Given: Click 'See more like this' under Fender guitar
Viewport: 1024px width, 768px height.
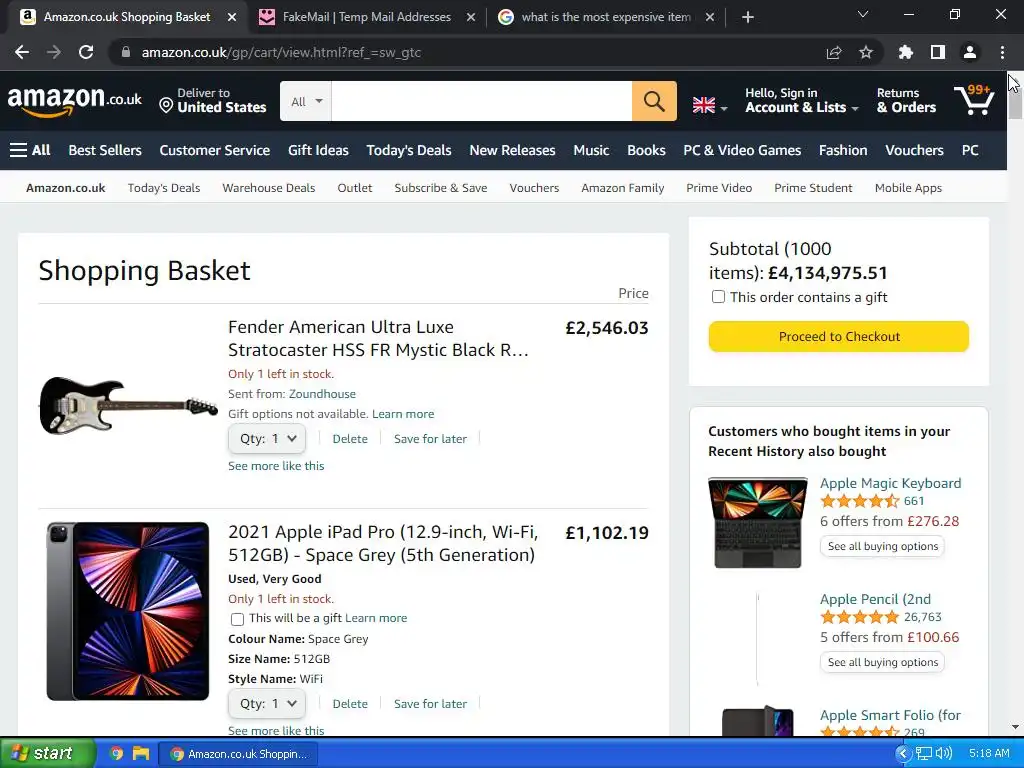Looking at the screenshot, I should coord(276,466).
